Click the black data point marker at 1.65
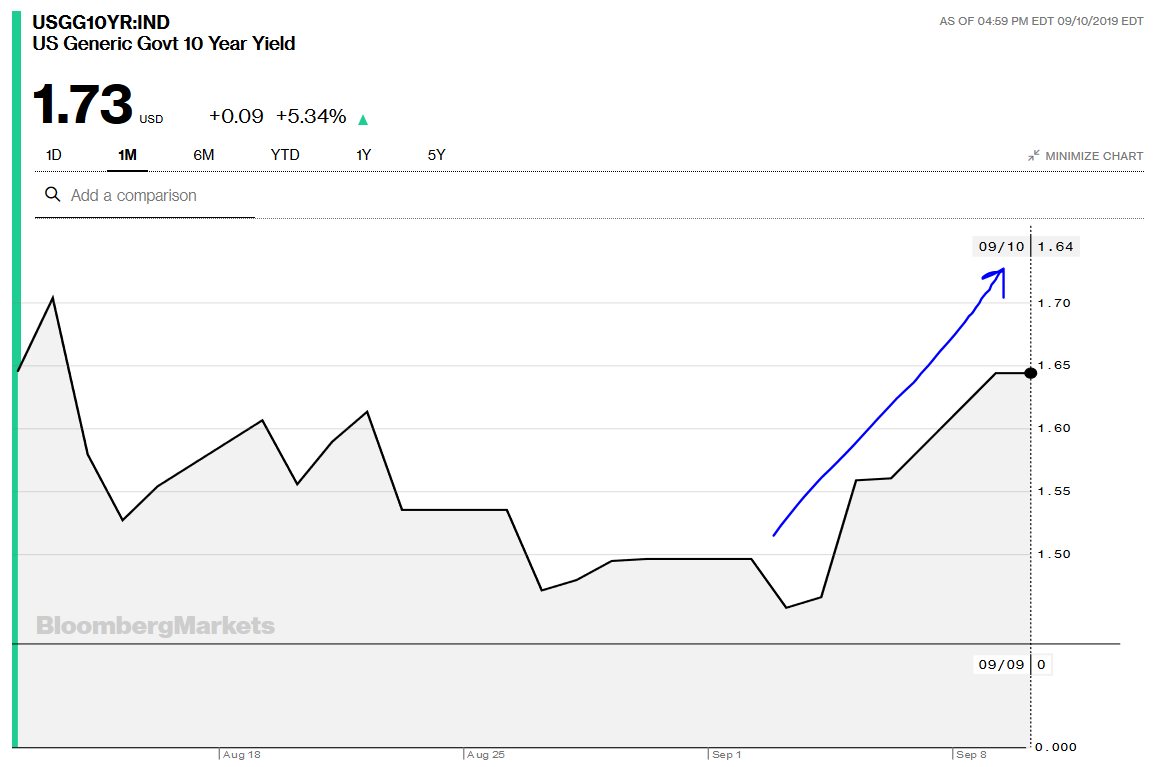1156x767 pixels. tap(1031, 373)
